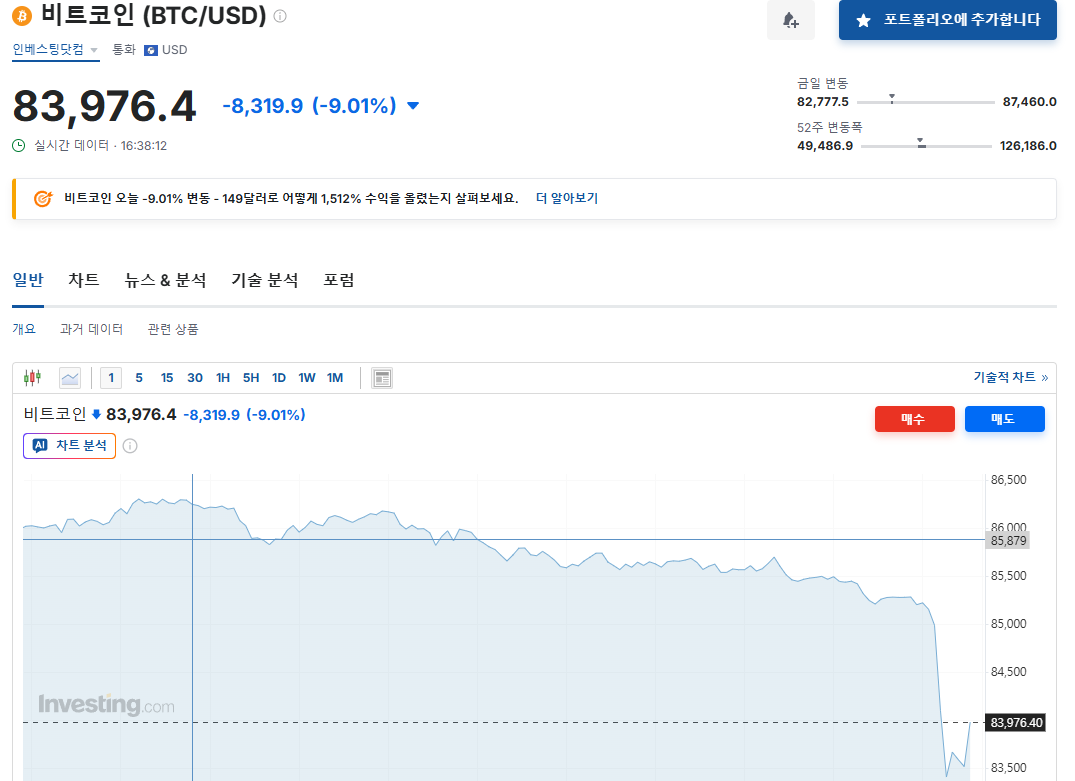This screenshot has height=781, width=1075.
Task: Click the target icon in the promo banner
Action: click(42, 198)
